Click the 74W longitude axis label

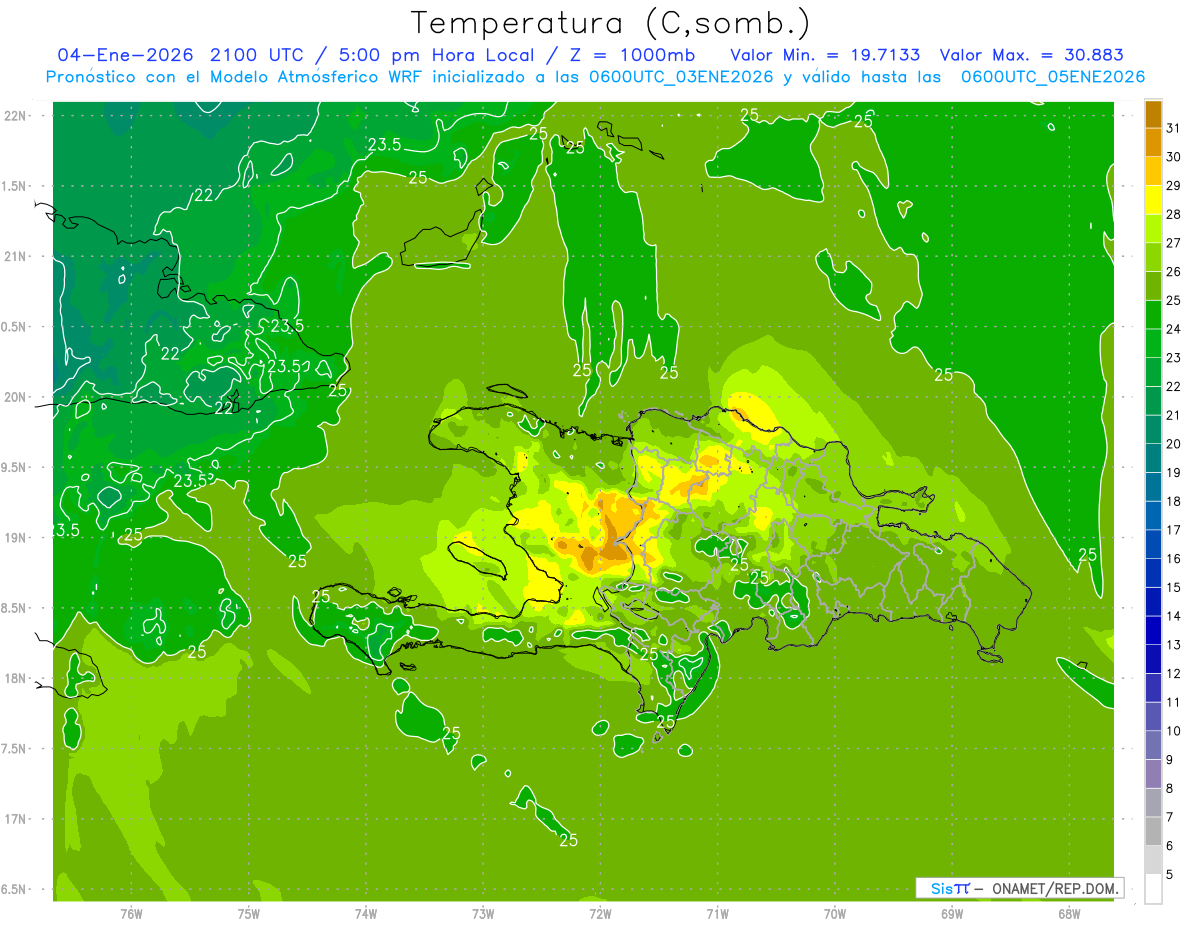click(366, 915)
